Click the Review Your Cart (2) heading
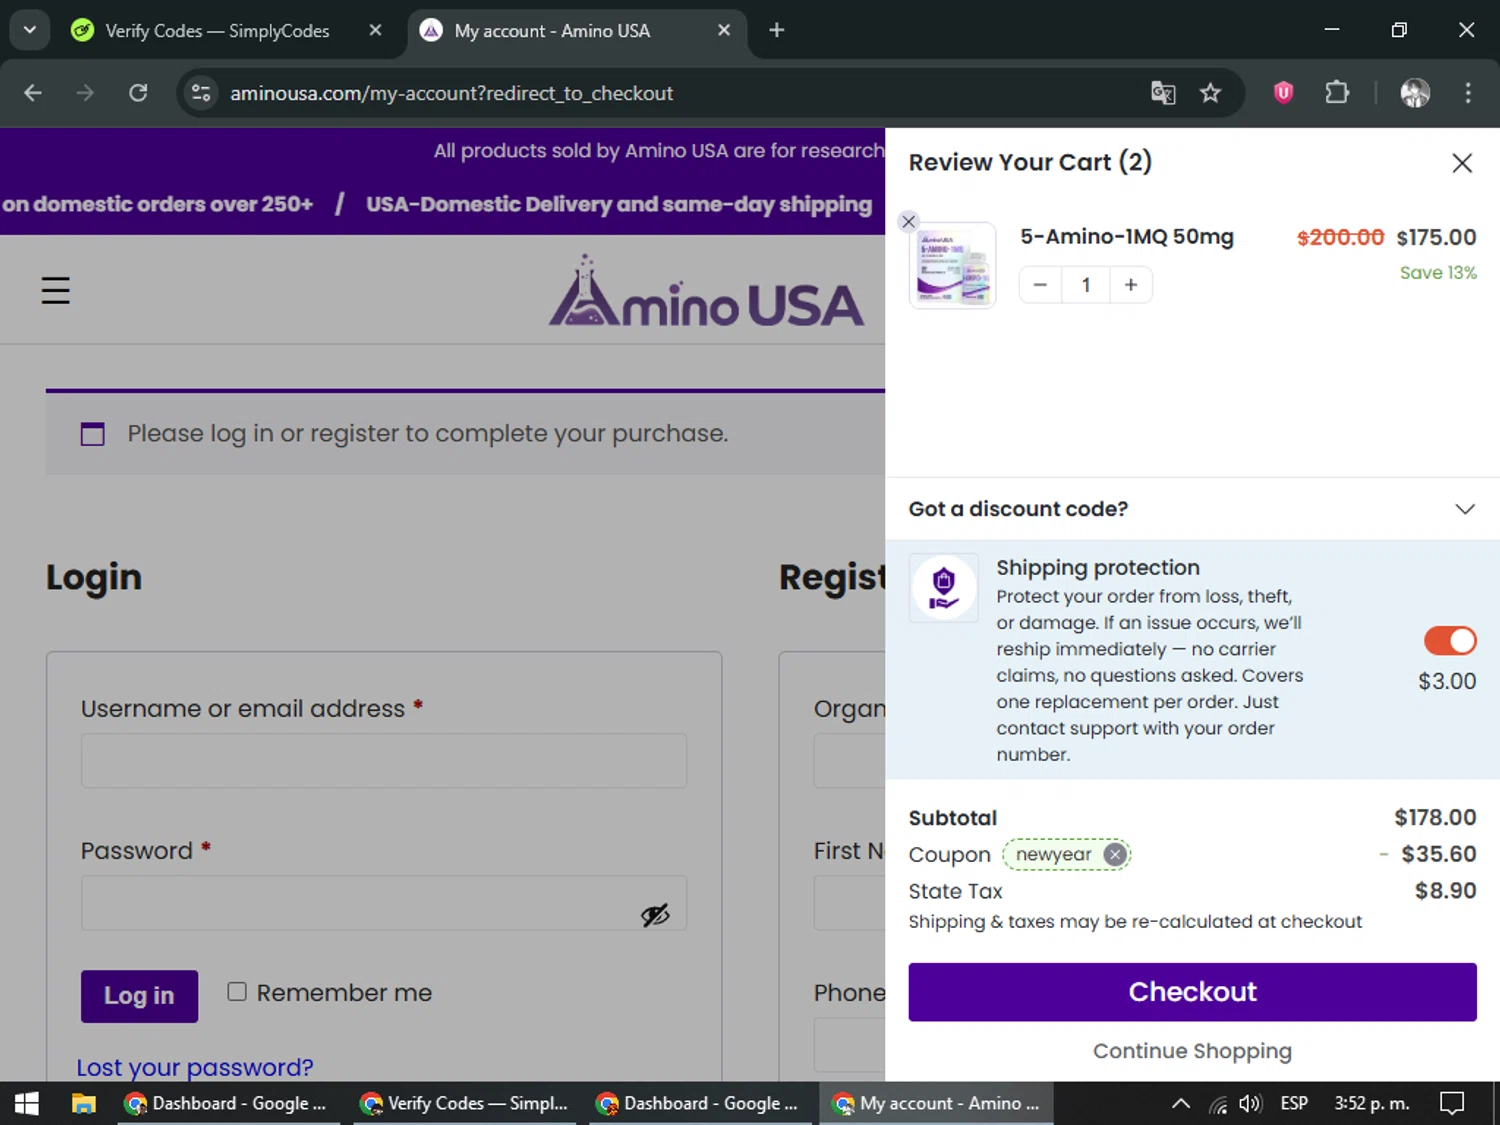This screenshot has width=1500, height=1125. coord(1030,162)
